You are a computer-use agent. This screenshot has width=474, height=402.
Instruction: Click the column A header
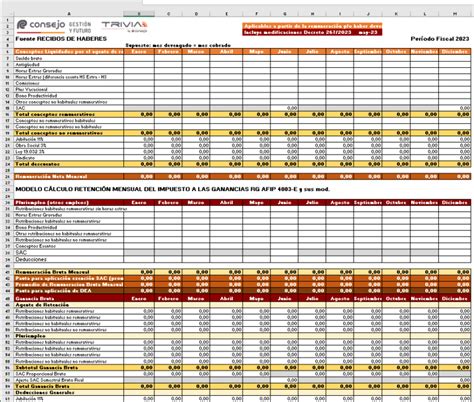[69, 14]
